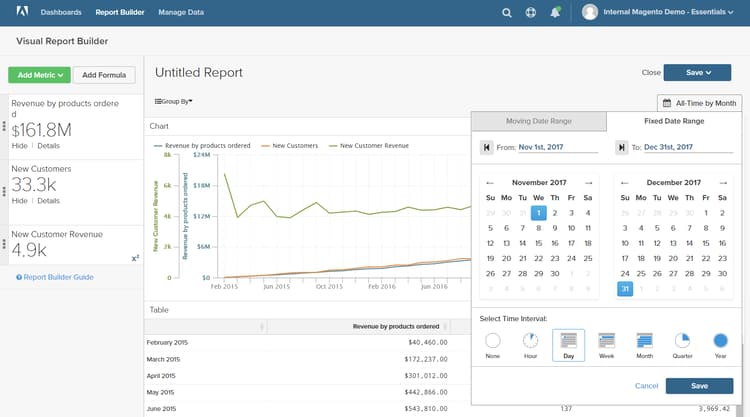Open the Group By dropdown
This screenshot has width=750, height=417.
pos(173,101)
